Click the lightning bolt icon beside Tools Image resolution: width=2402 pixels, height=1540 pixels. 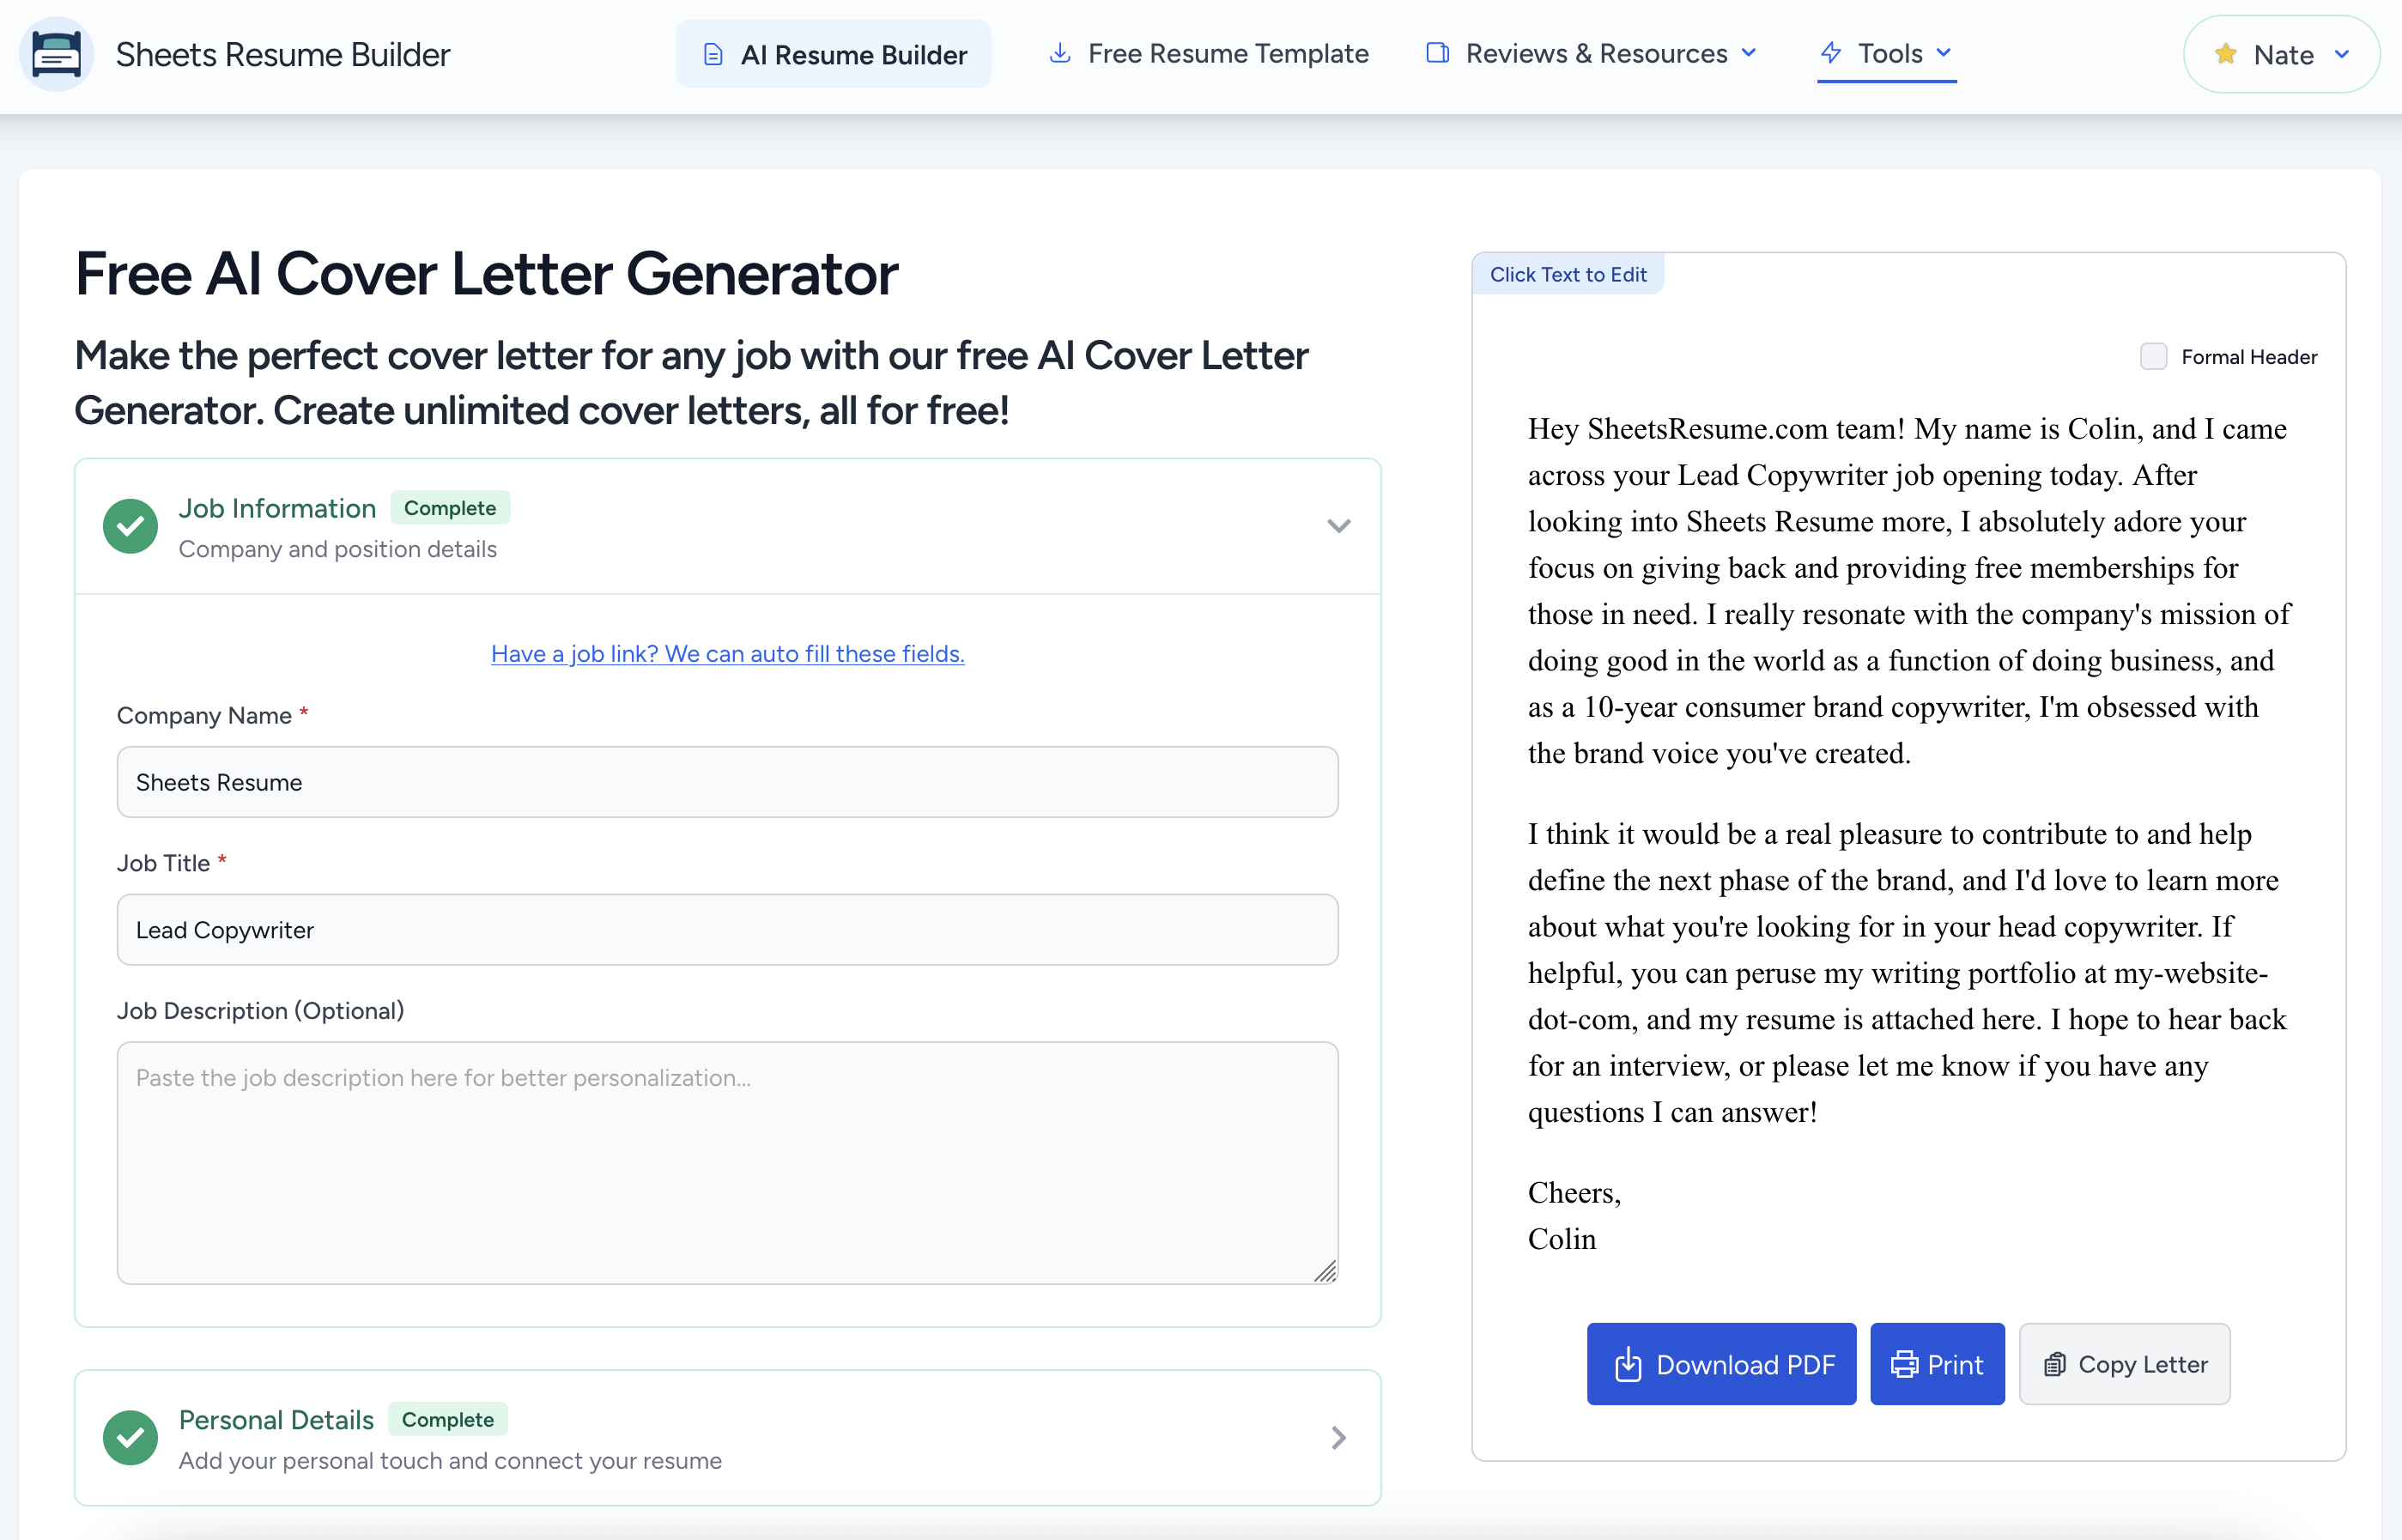[1831, 52]
